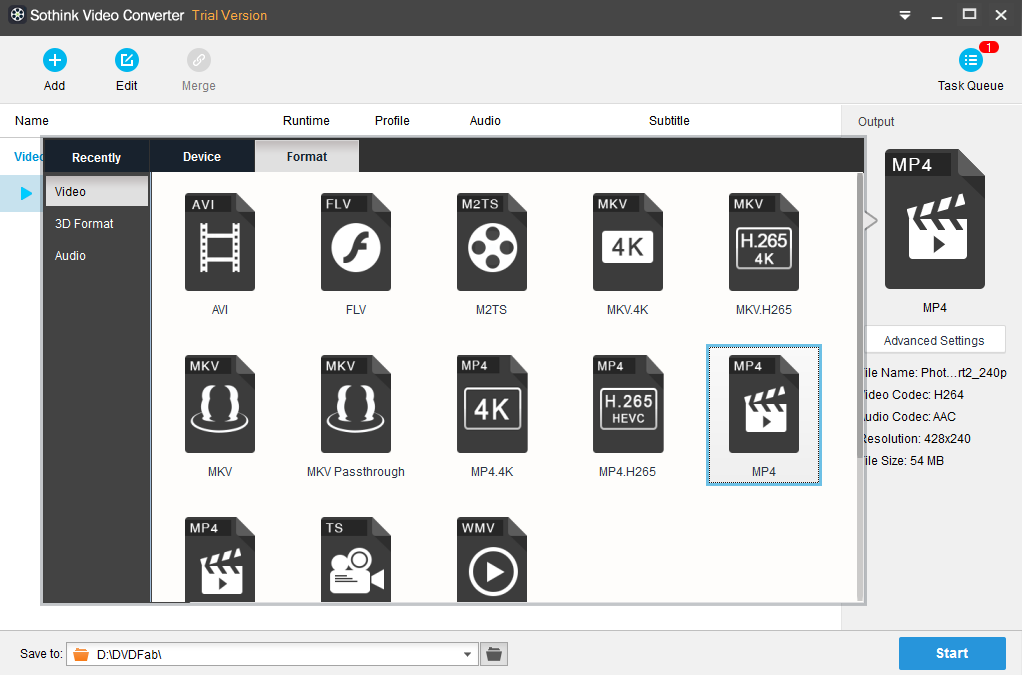Open Advanced Settings

click(x=934, y=340)
